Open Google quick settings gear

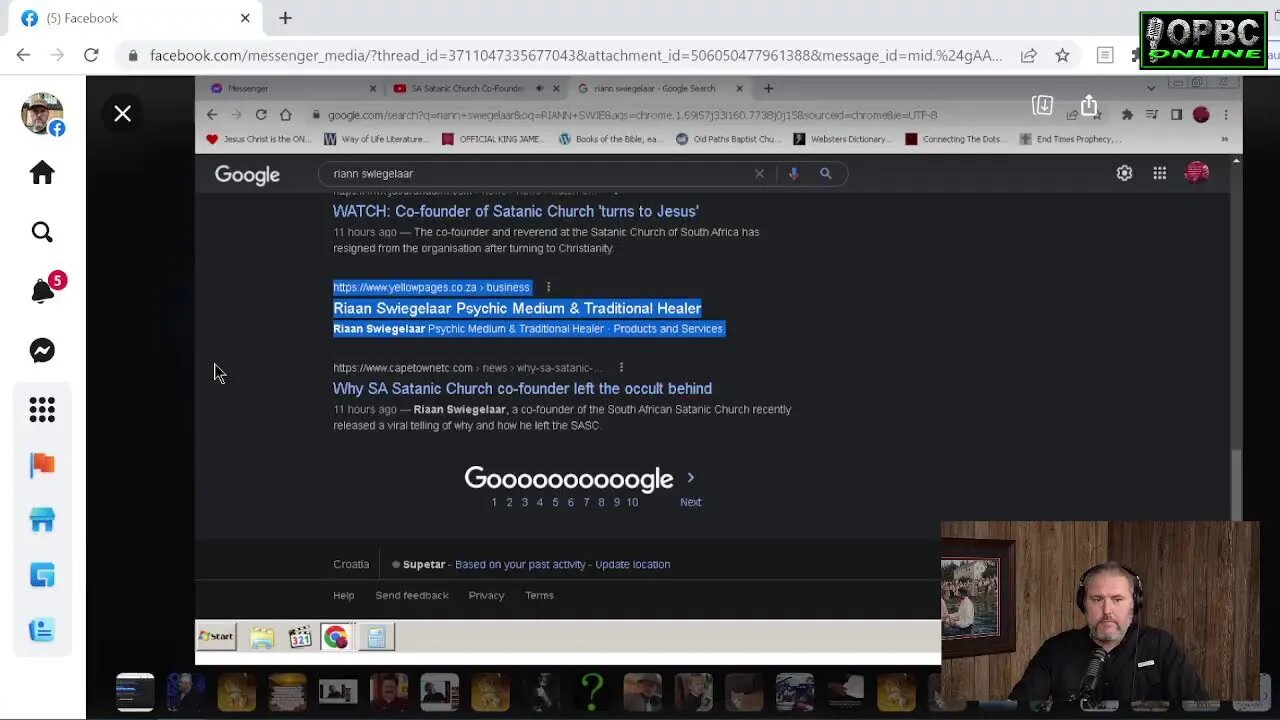(1124, 174)
